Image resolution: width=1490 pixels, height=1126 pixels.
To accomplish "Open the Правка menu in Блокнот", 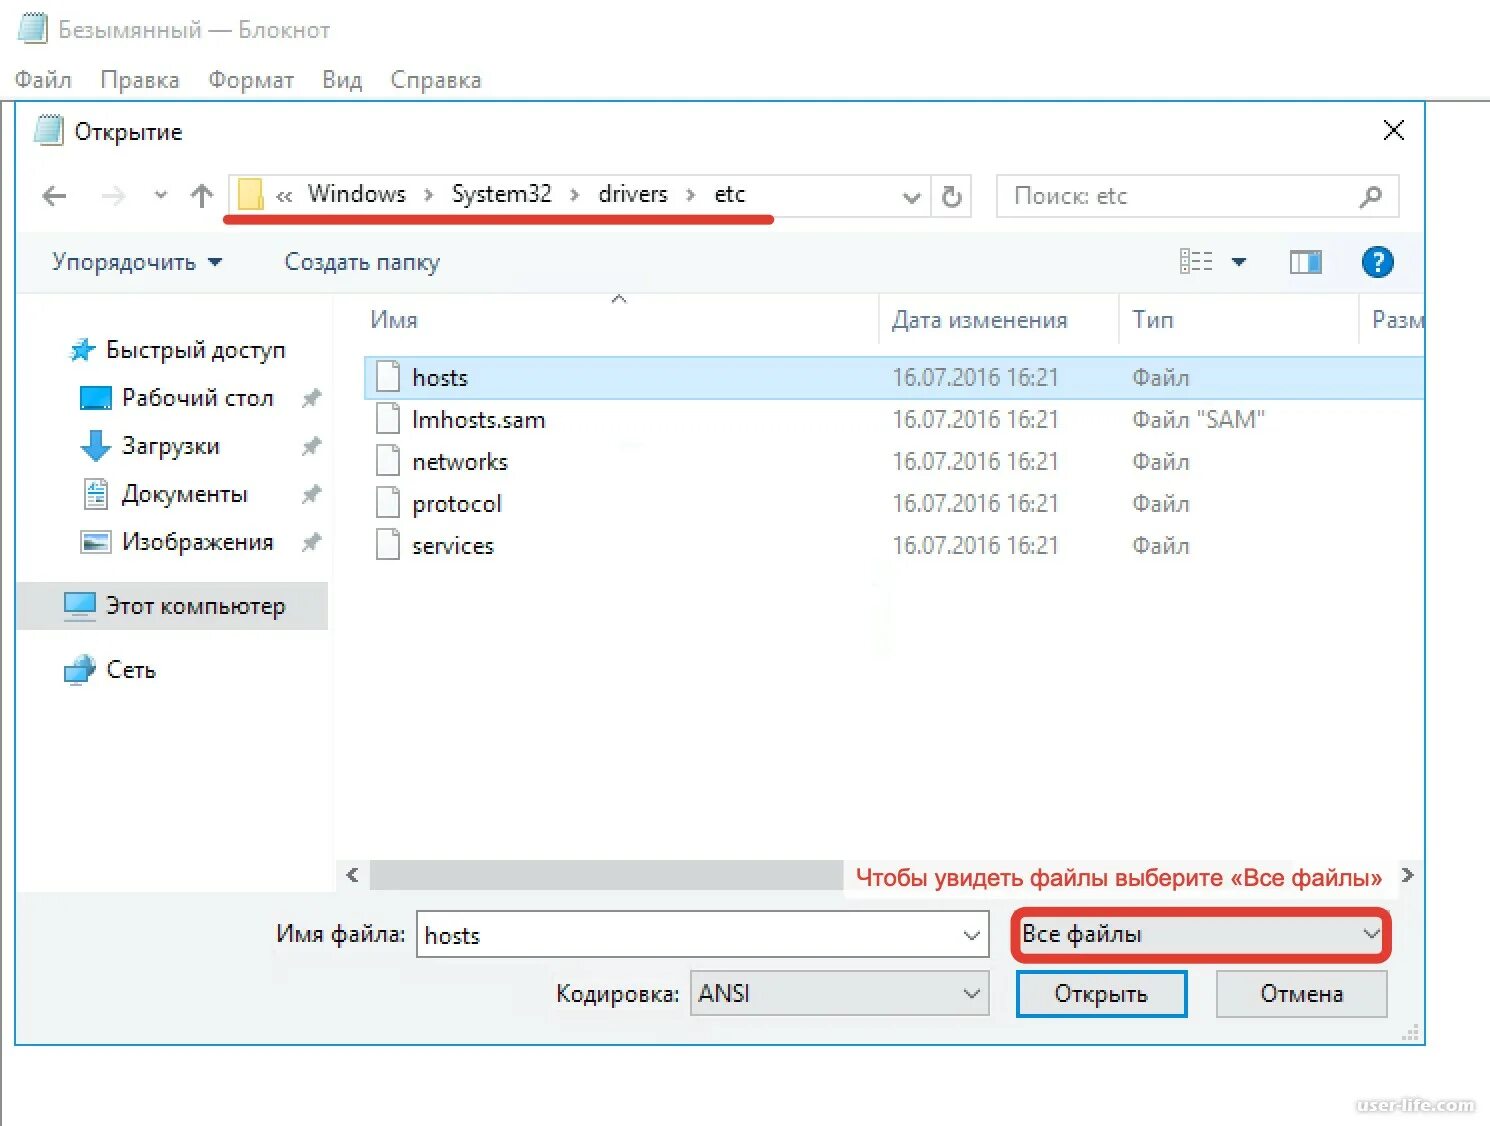I will (140, 80).
